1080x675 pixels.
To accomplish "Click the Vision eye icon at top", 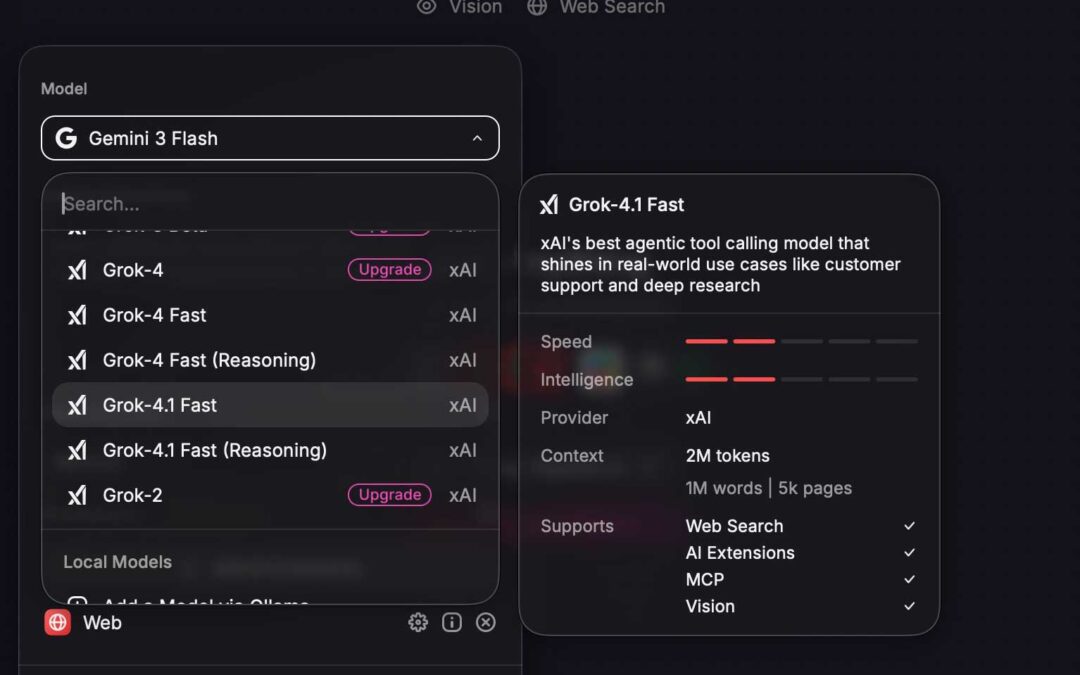I will point(426,7).
